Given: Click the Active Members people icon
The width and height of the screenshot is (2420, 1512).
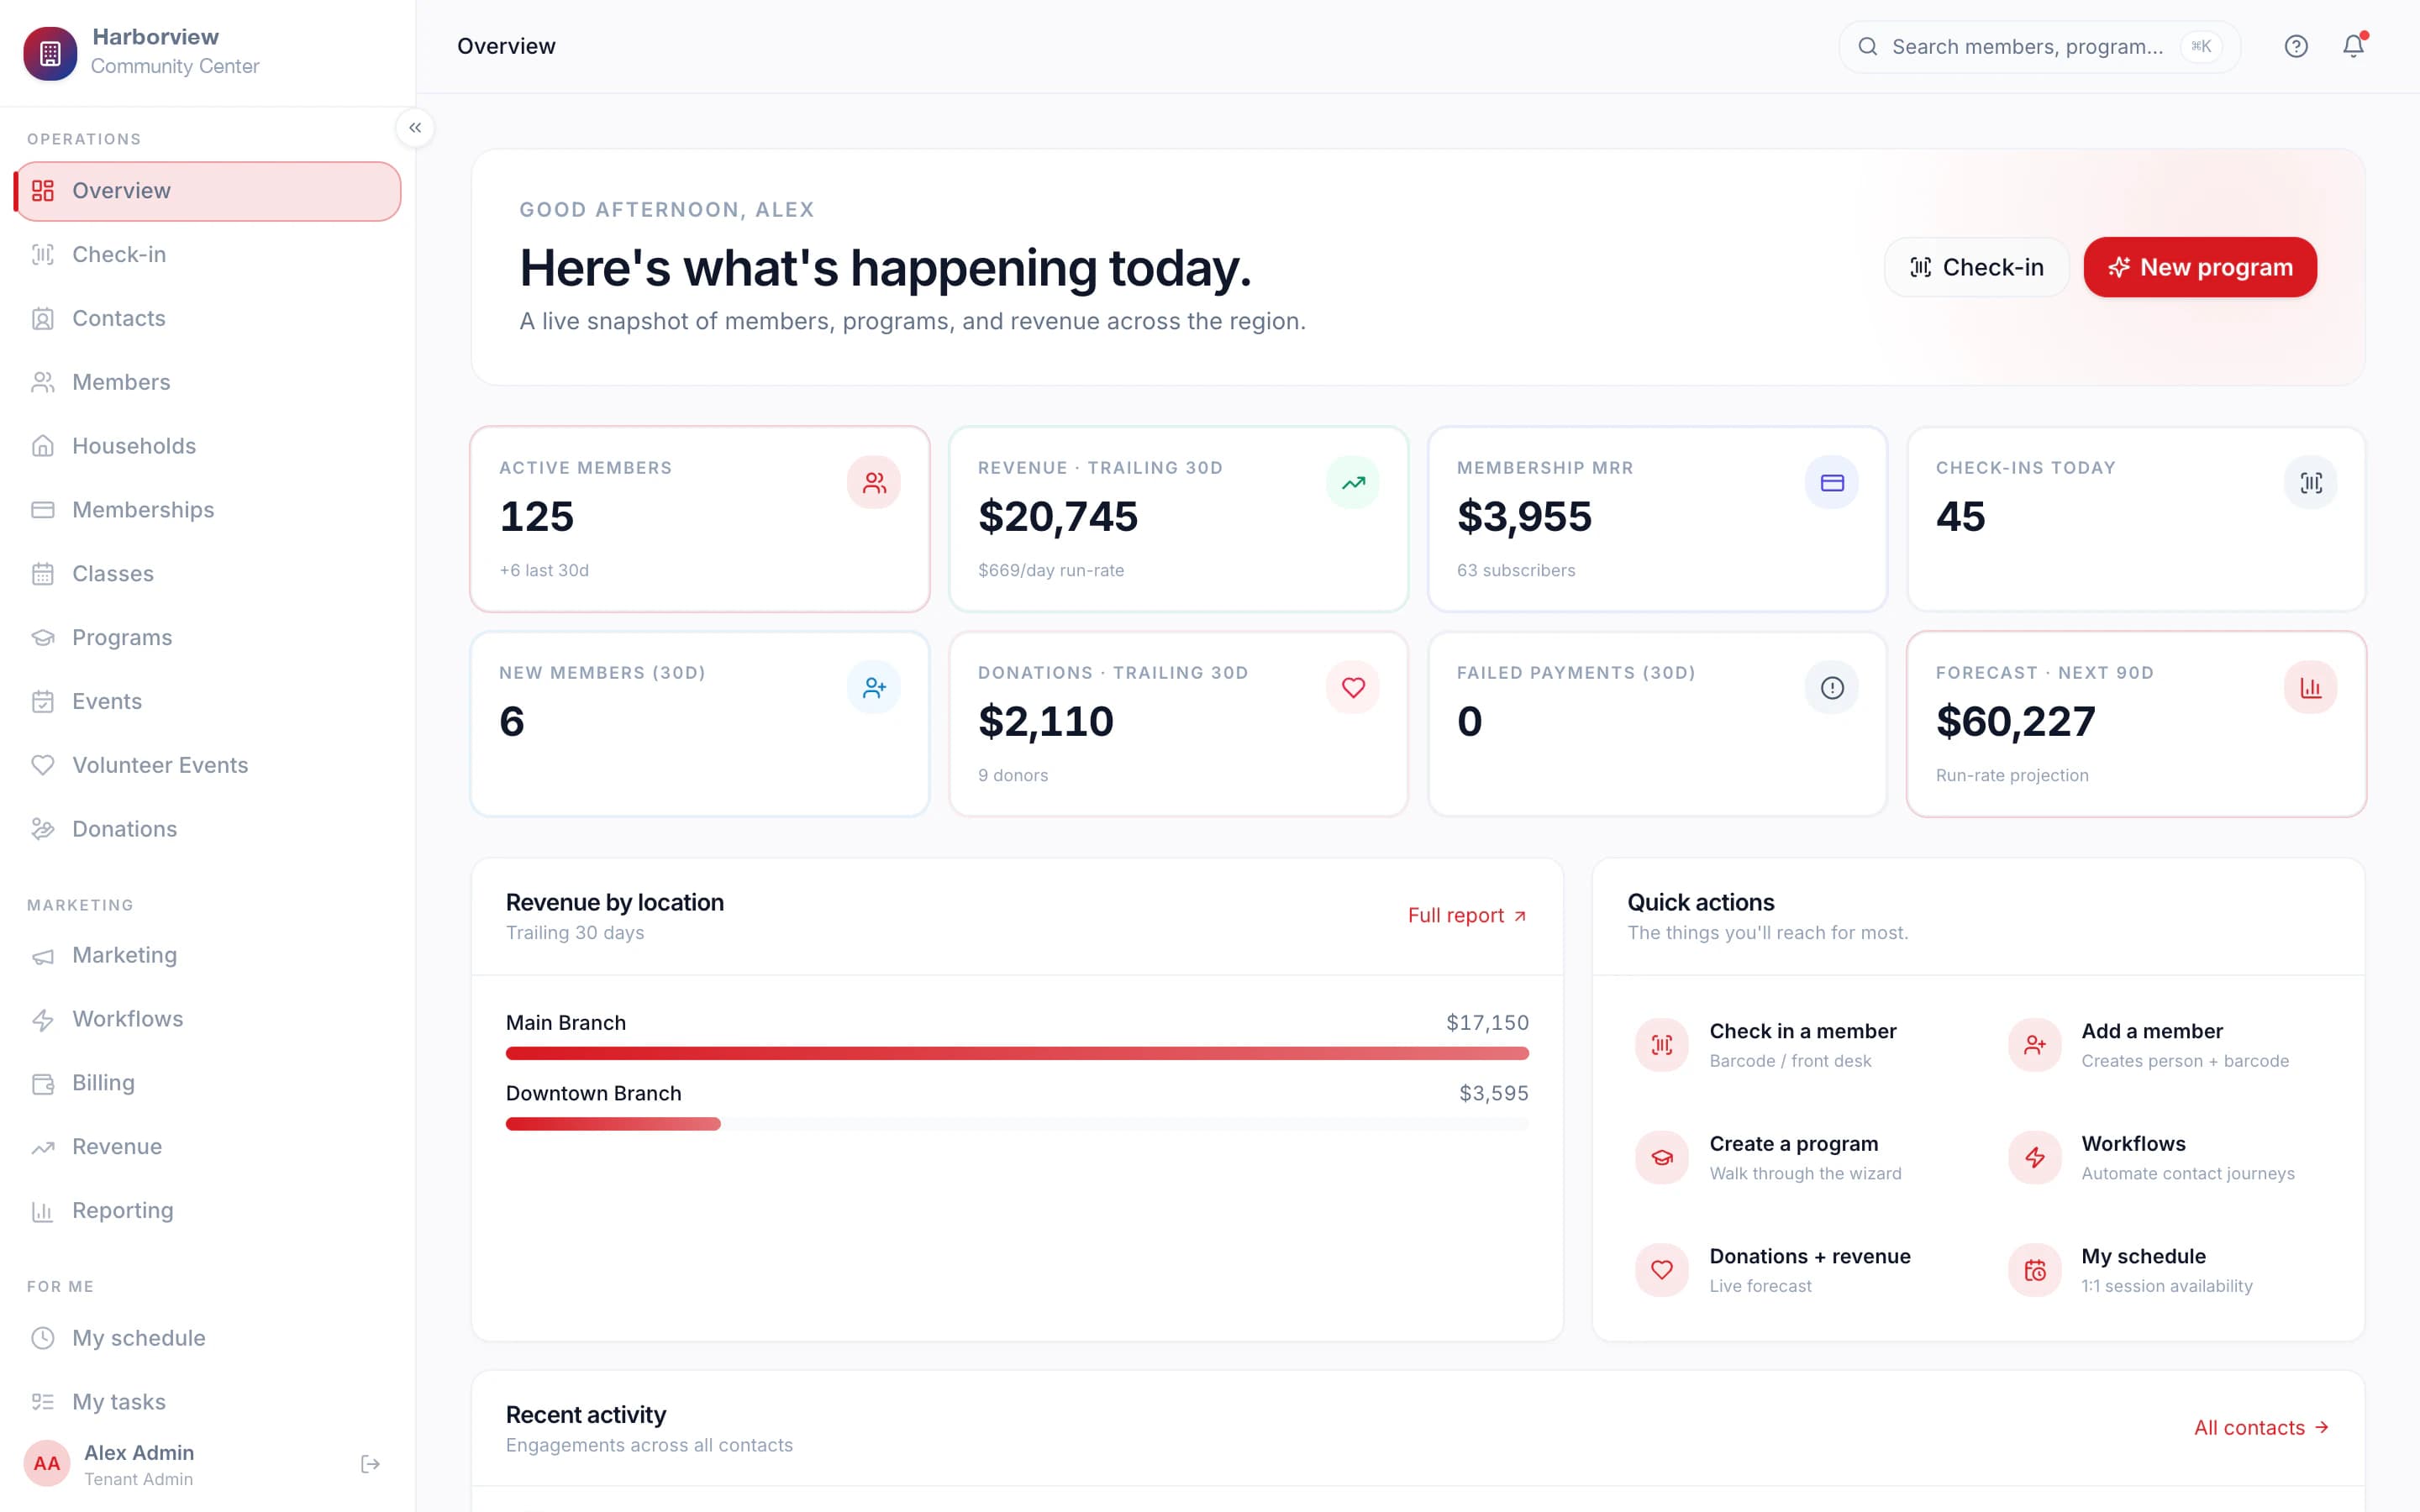Looking at the screenshot, I should tap(874, 483).
